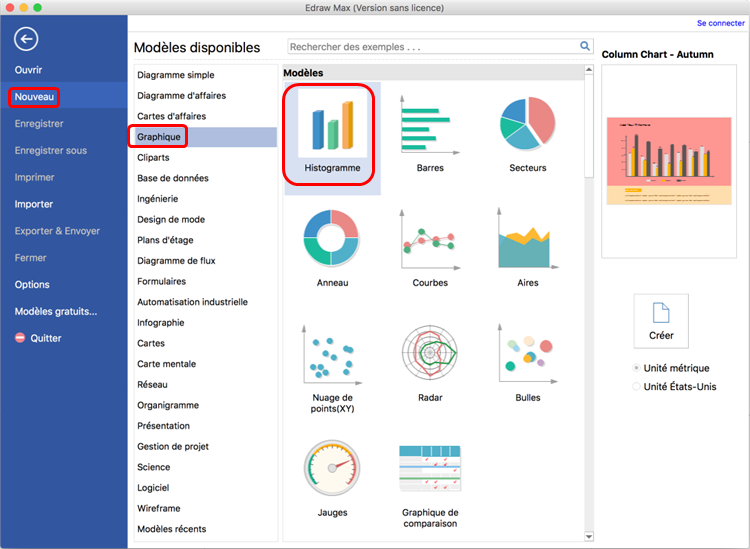This screenshot has width=750, height=549.
Task: Select Logiciel category
Action: tap(153, 487)
